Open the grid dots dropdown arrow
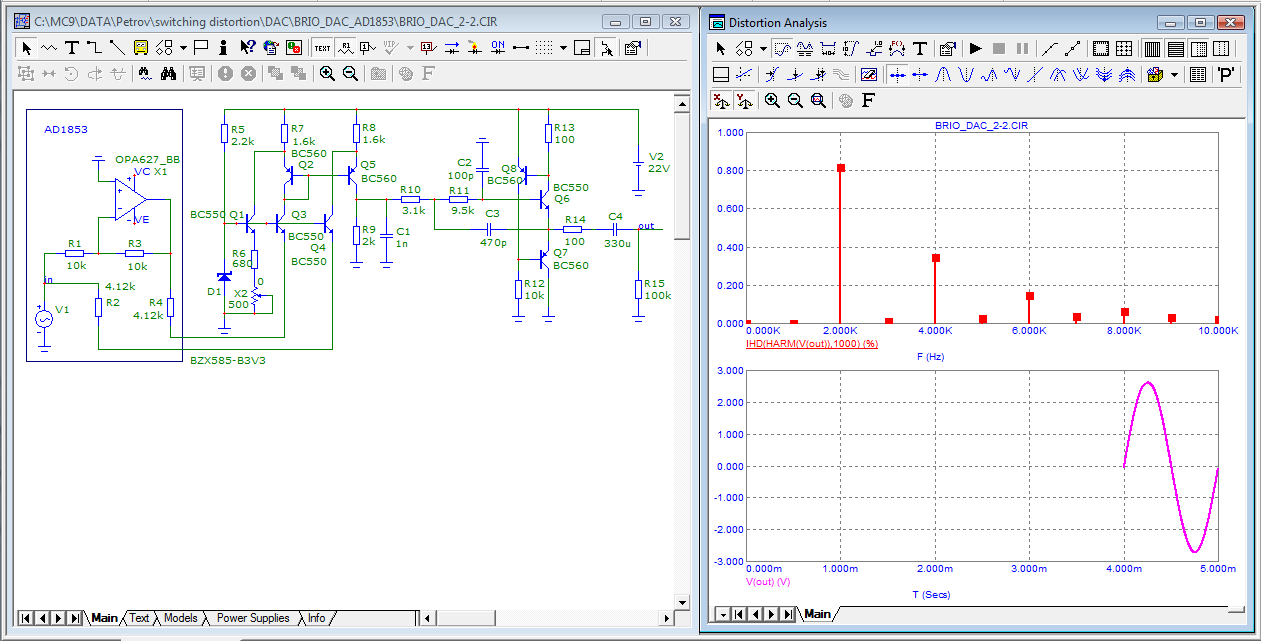This screenshot has height=641, width=1261. (x=563, y=47)
